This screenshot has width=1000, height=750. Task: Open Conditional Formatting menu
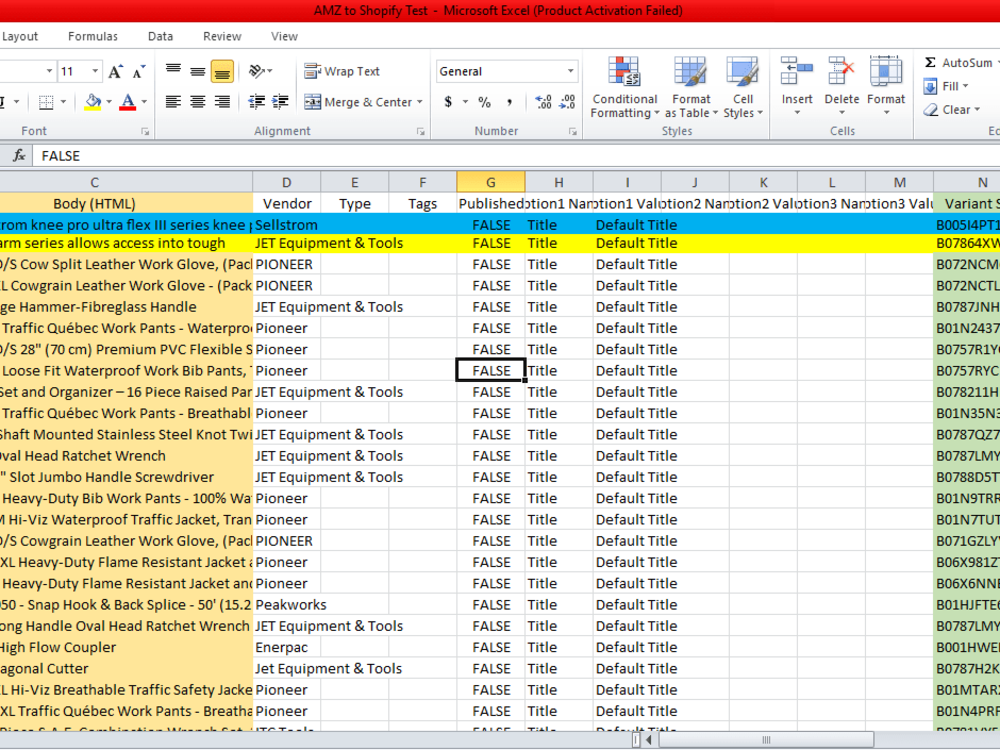click(624, 87)
